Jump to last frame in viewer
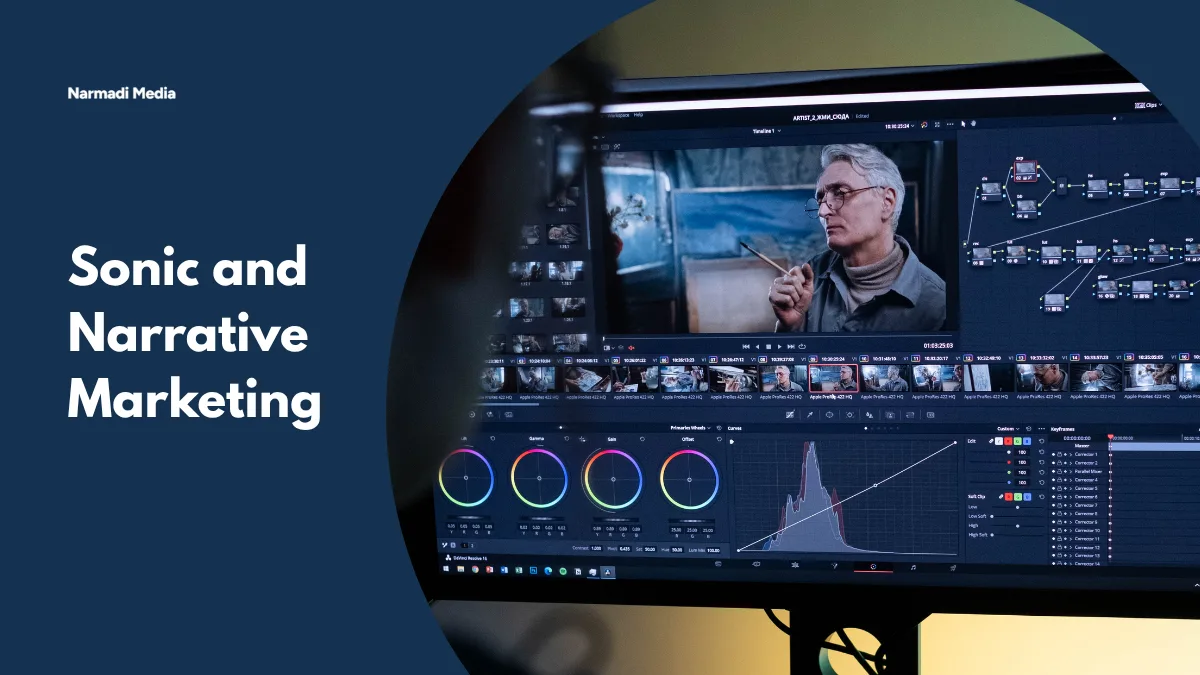The width and height of the screenshot is (1200, 675). [791, 346]
